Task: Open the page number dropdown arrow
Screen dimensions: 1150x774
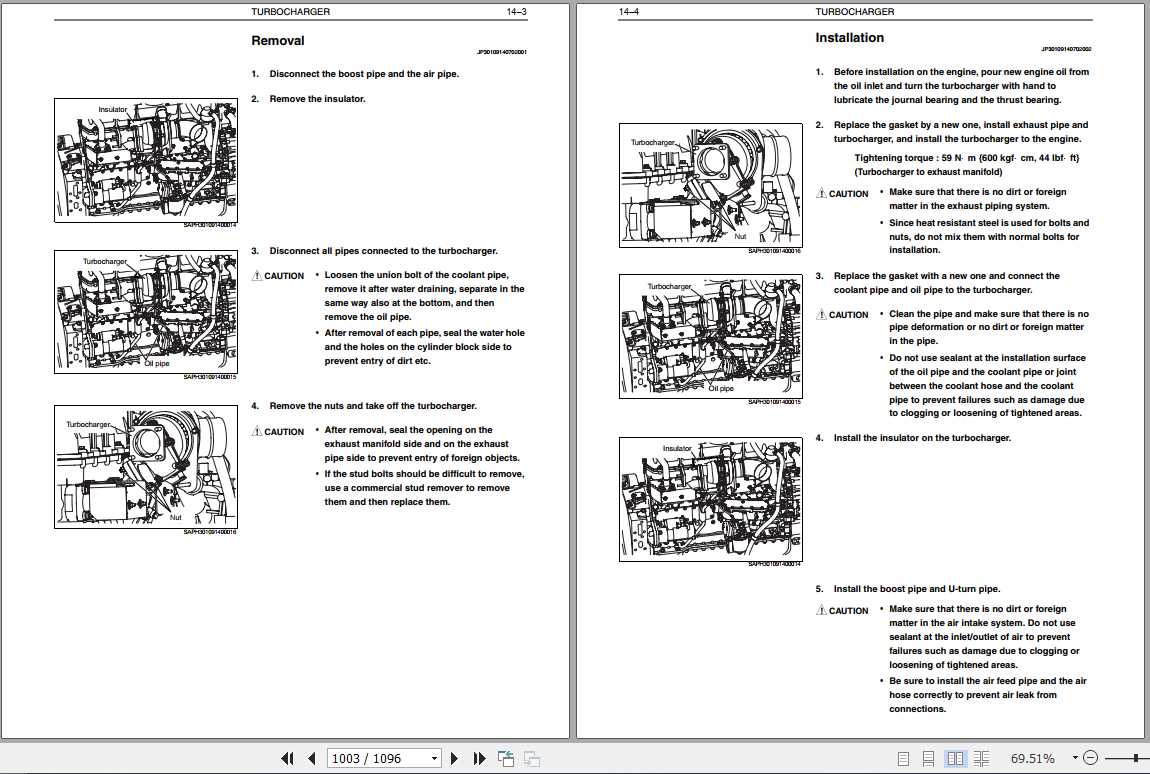Action: coord(434,759)
